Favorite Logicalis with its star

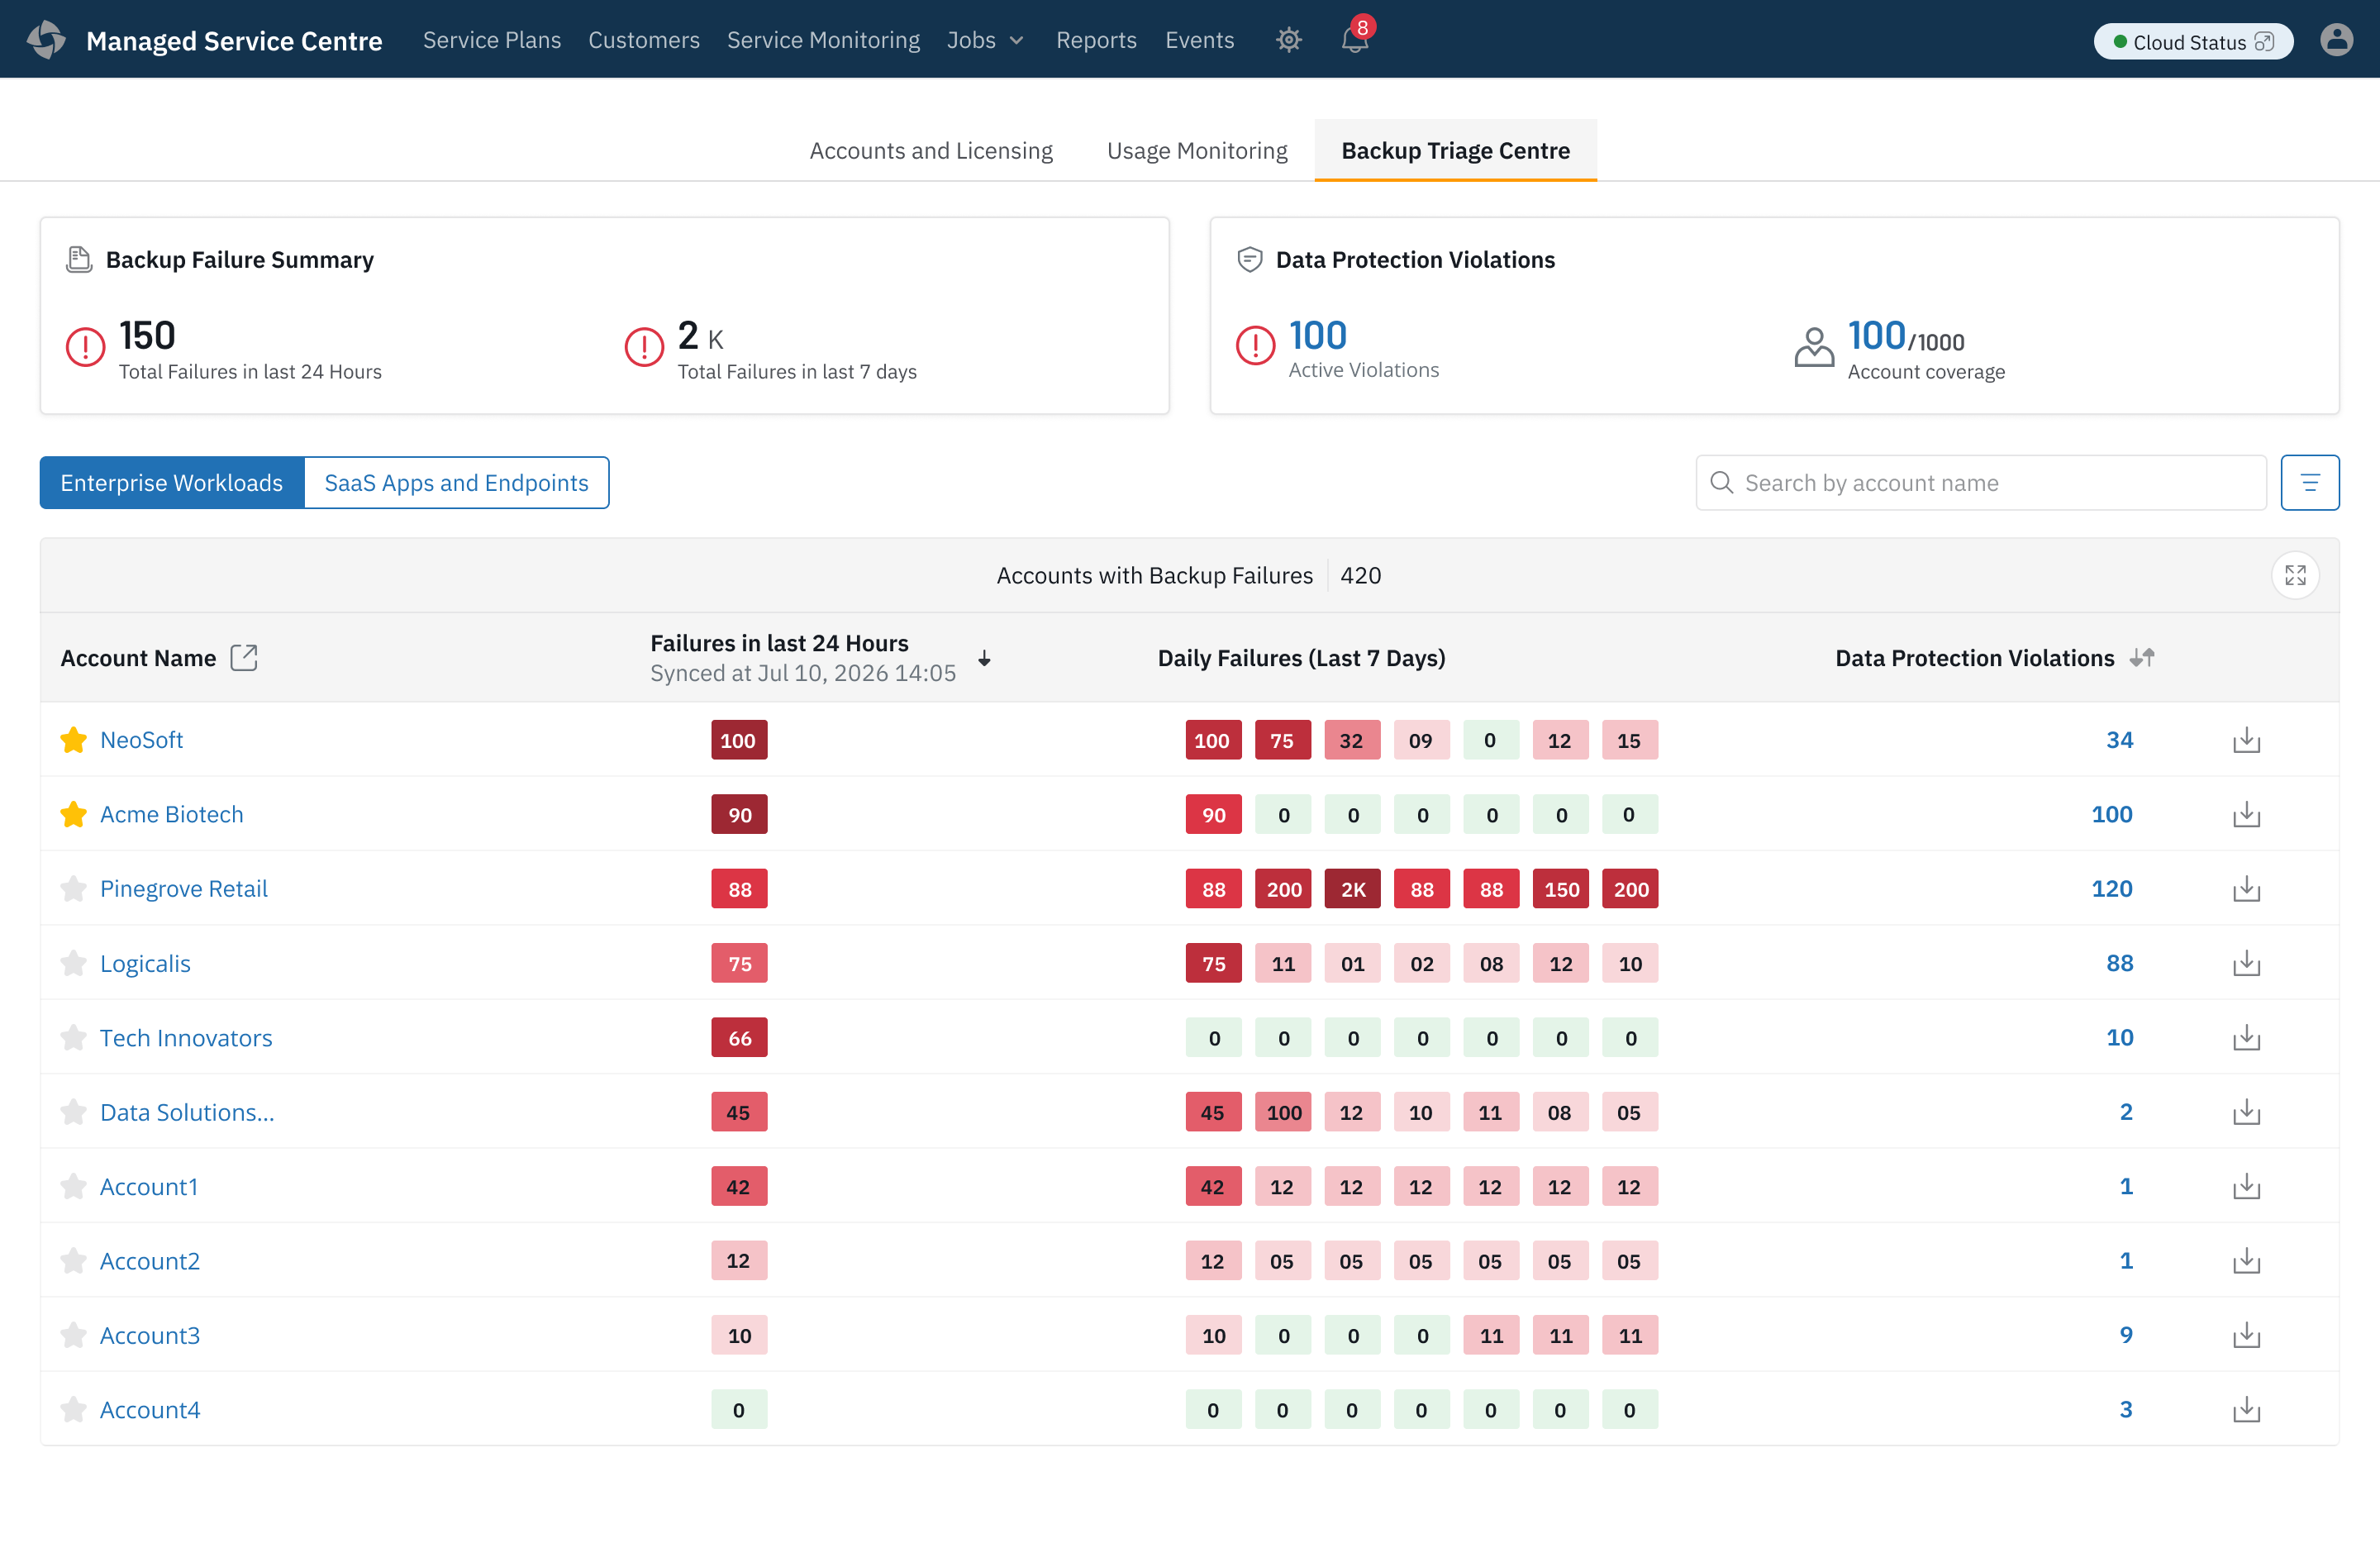click(73, 963)
